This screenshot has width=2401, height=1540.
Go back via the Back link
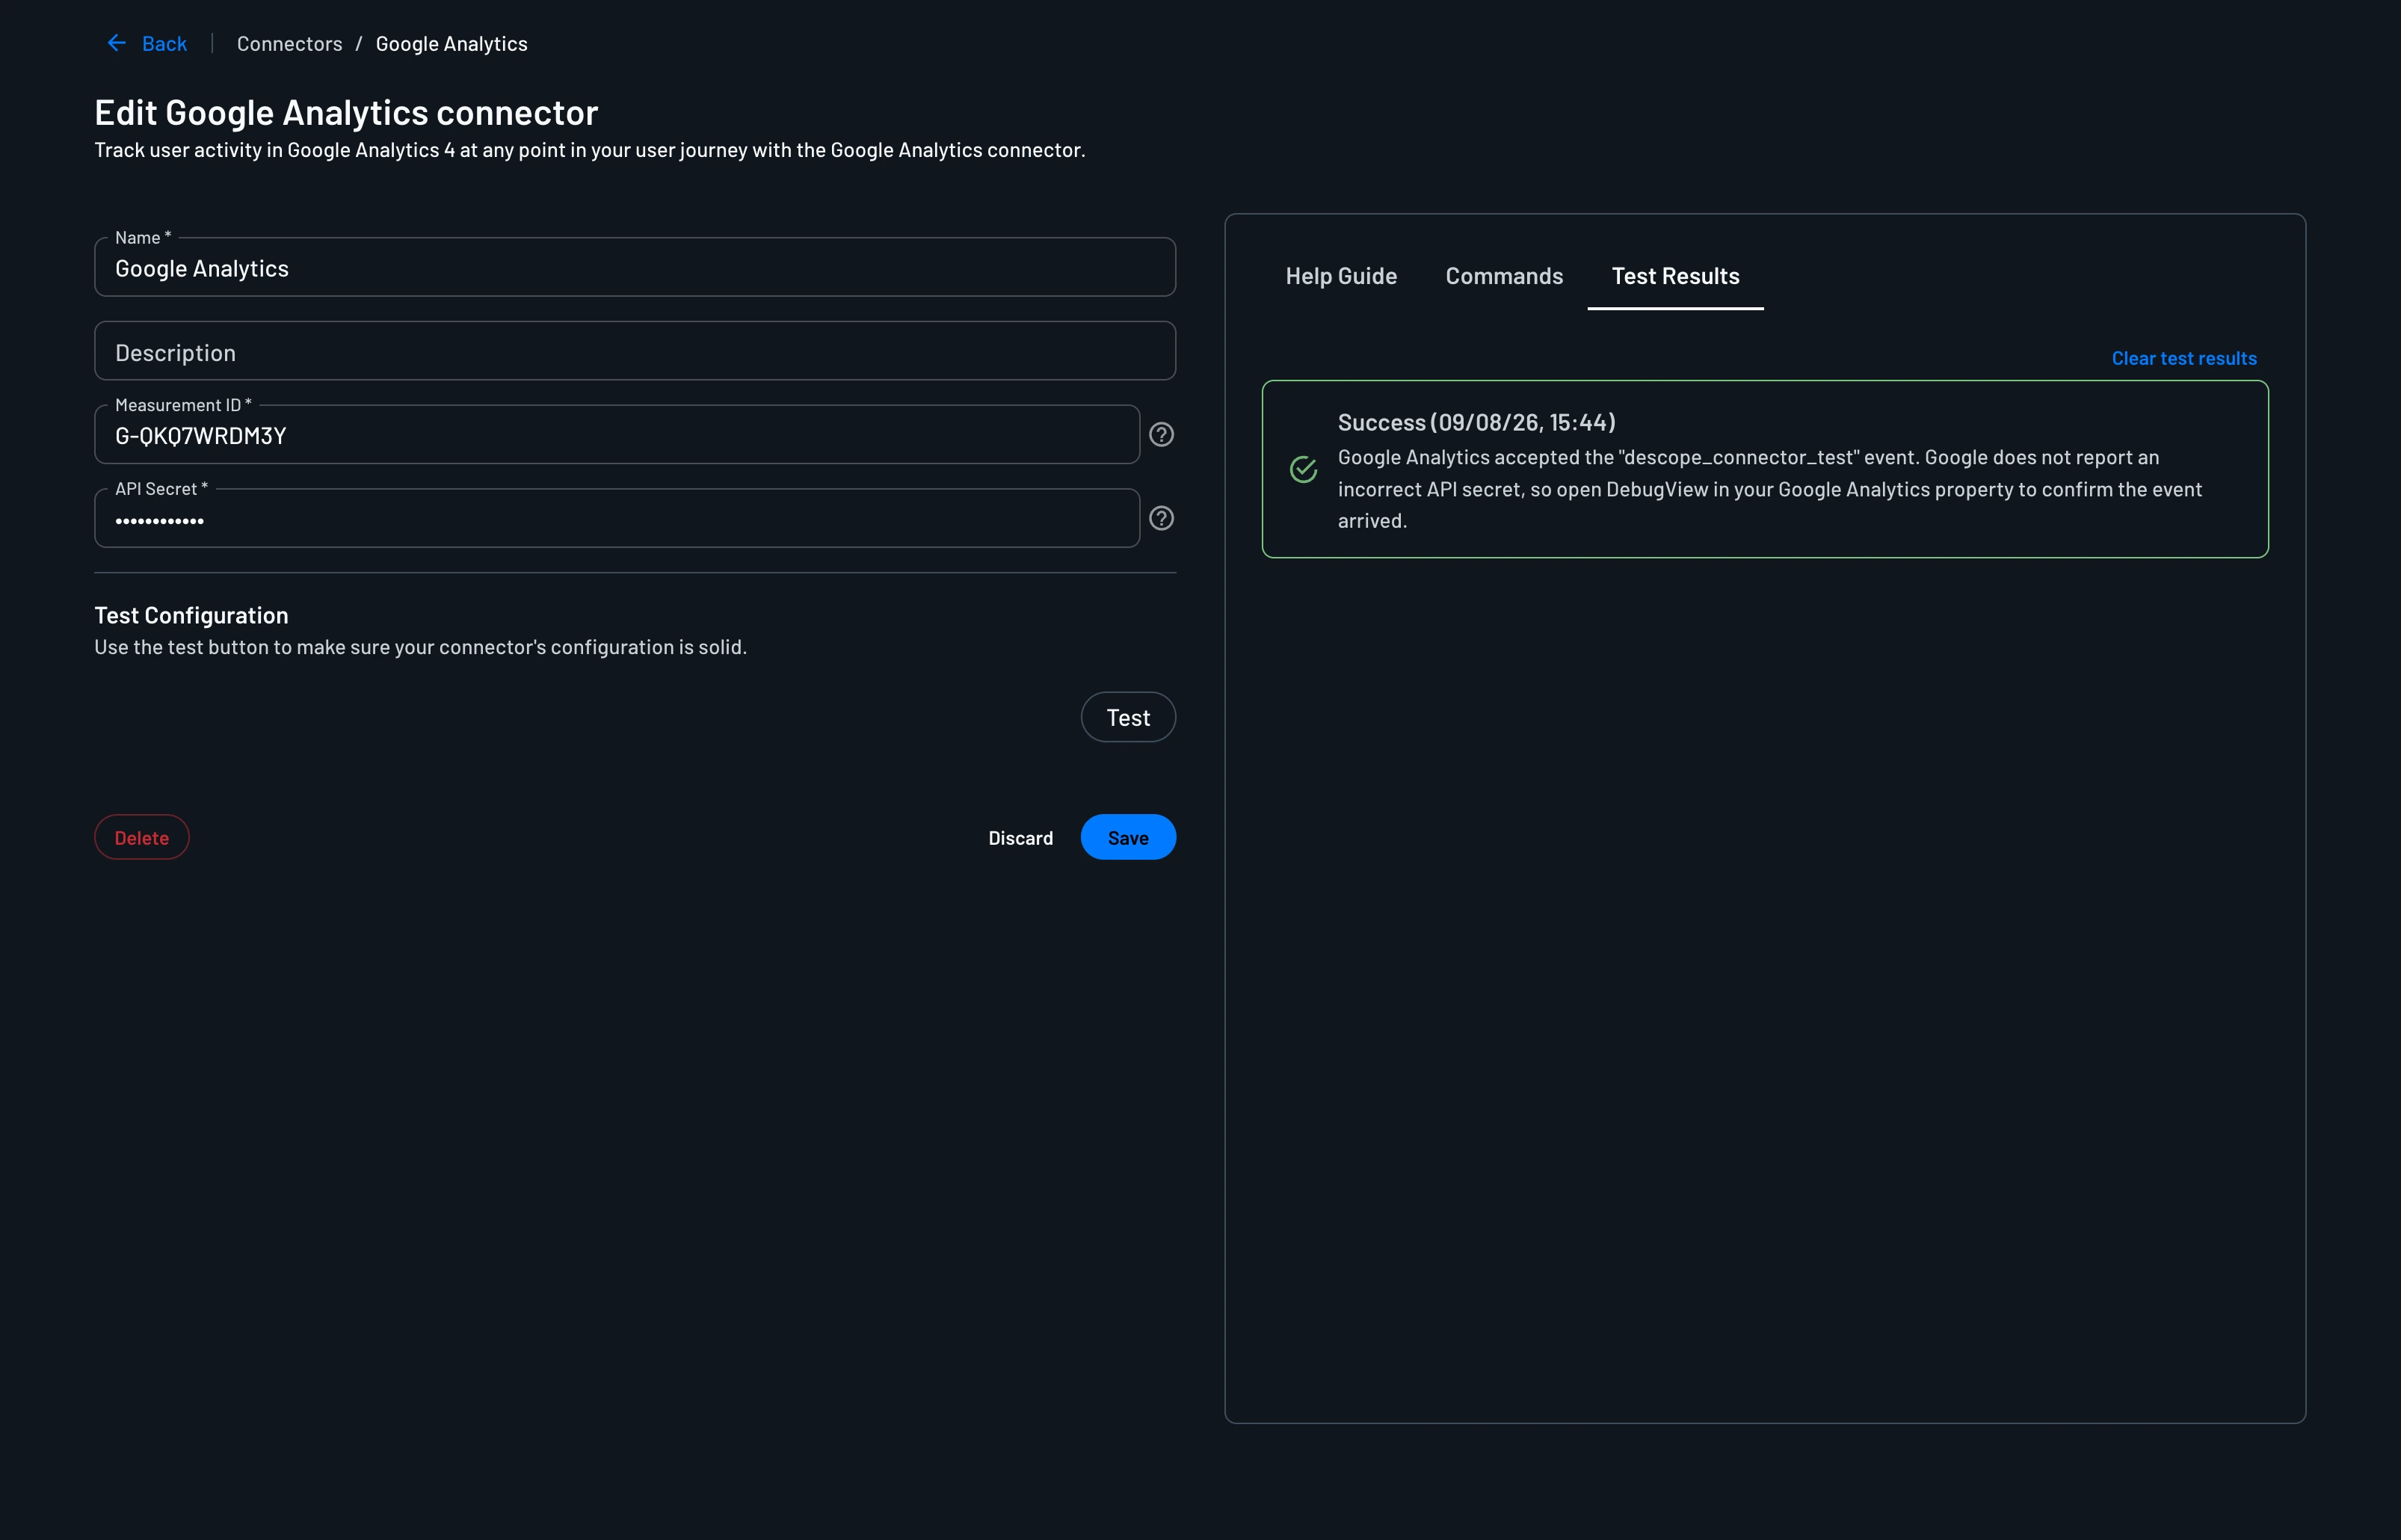(x=164, y=44)
